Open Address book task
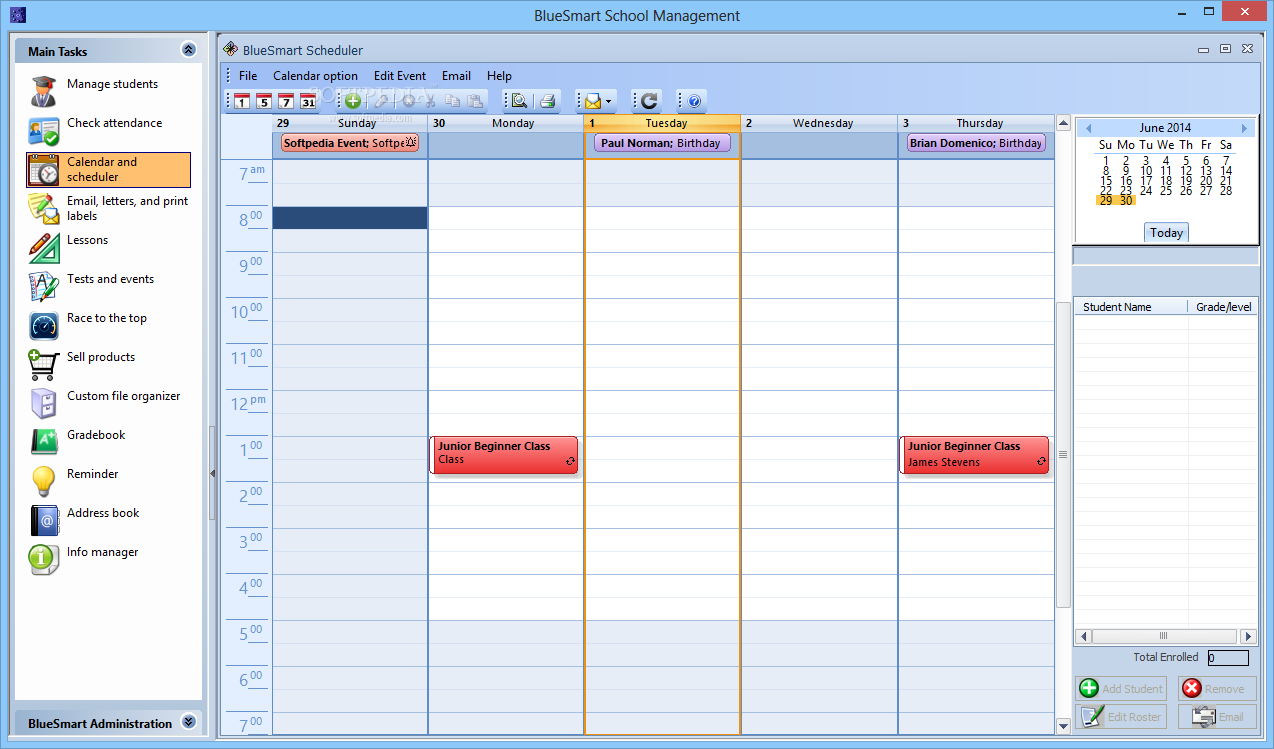The width and height of the screenshot is (1274, 749). (x=108, y=520)
